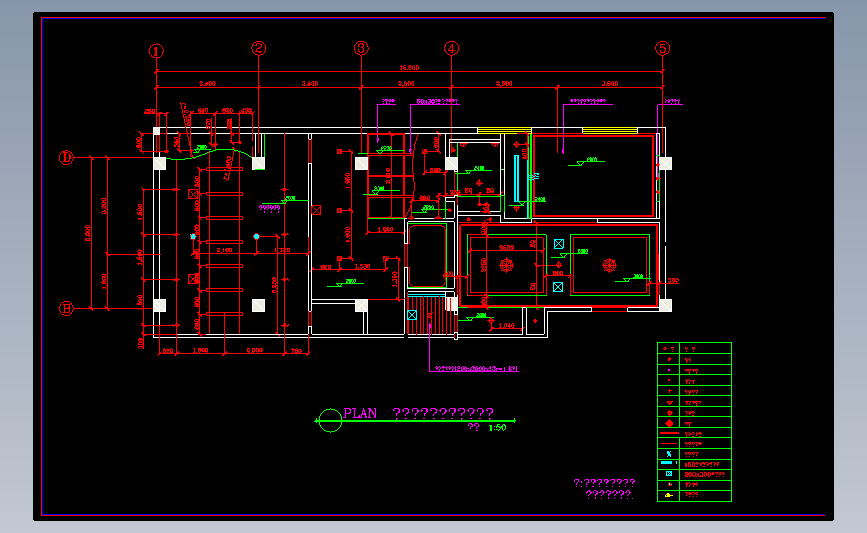Click grid axis bubble number 1
This screenshot has height=533, width=867.
[x=156, y=51]
